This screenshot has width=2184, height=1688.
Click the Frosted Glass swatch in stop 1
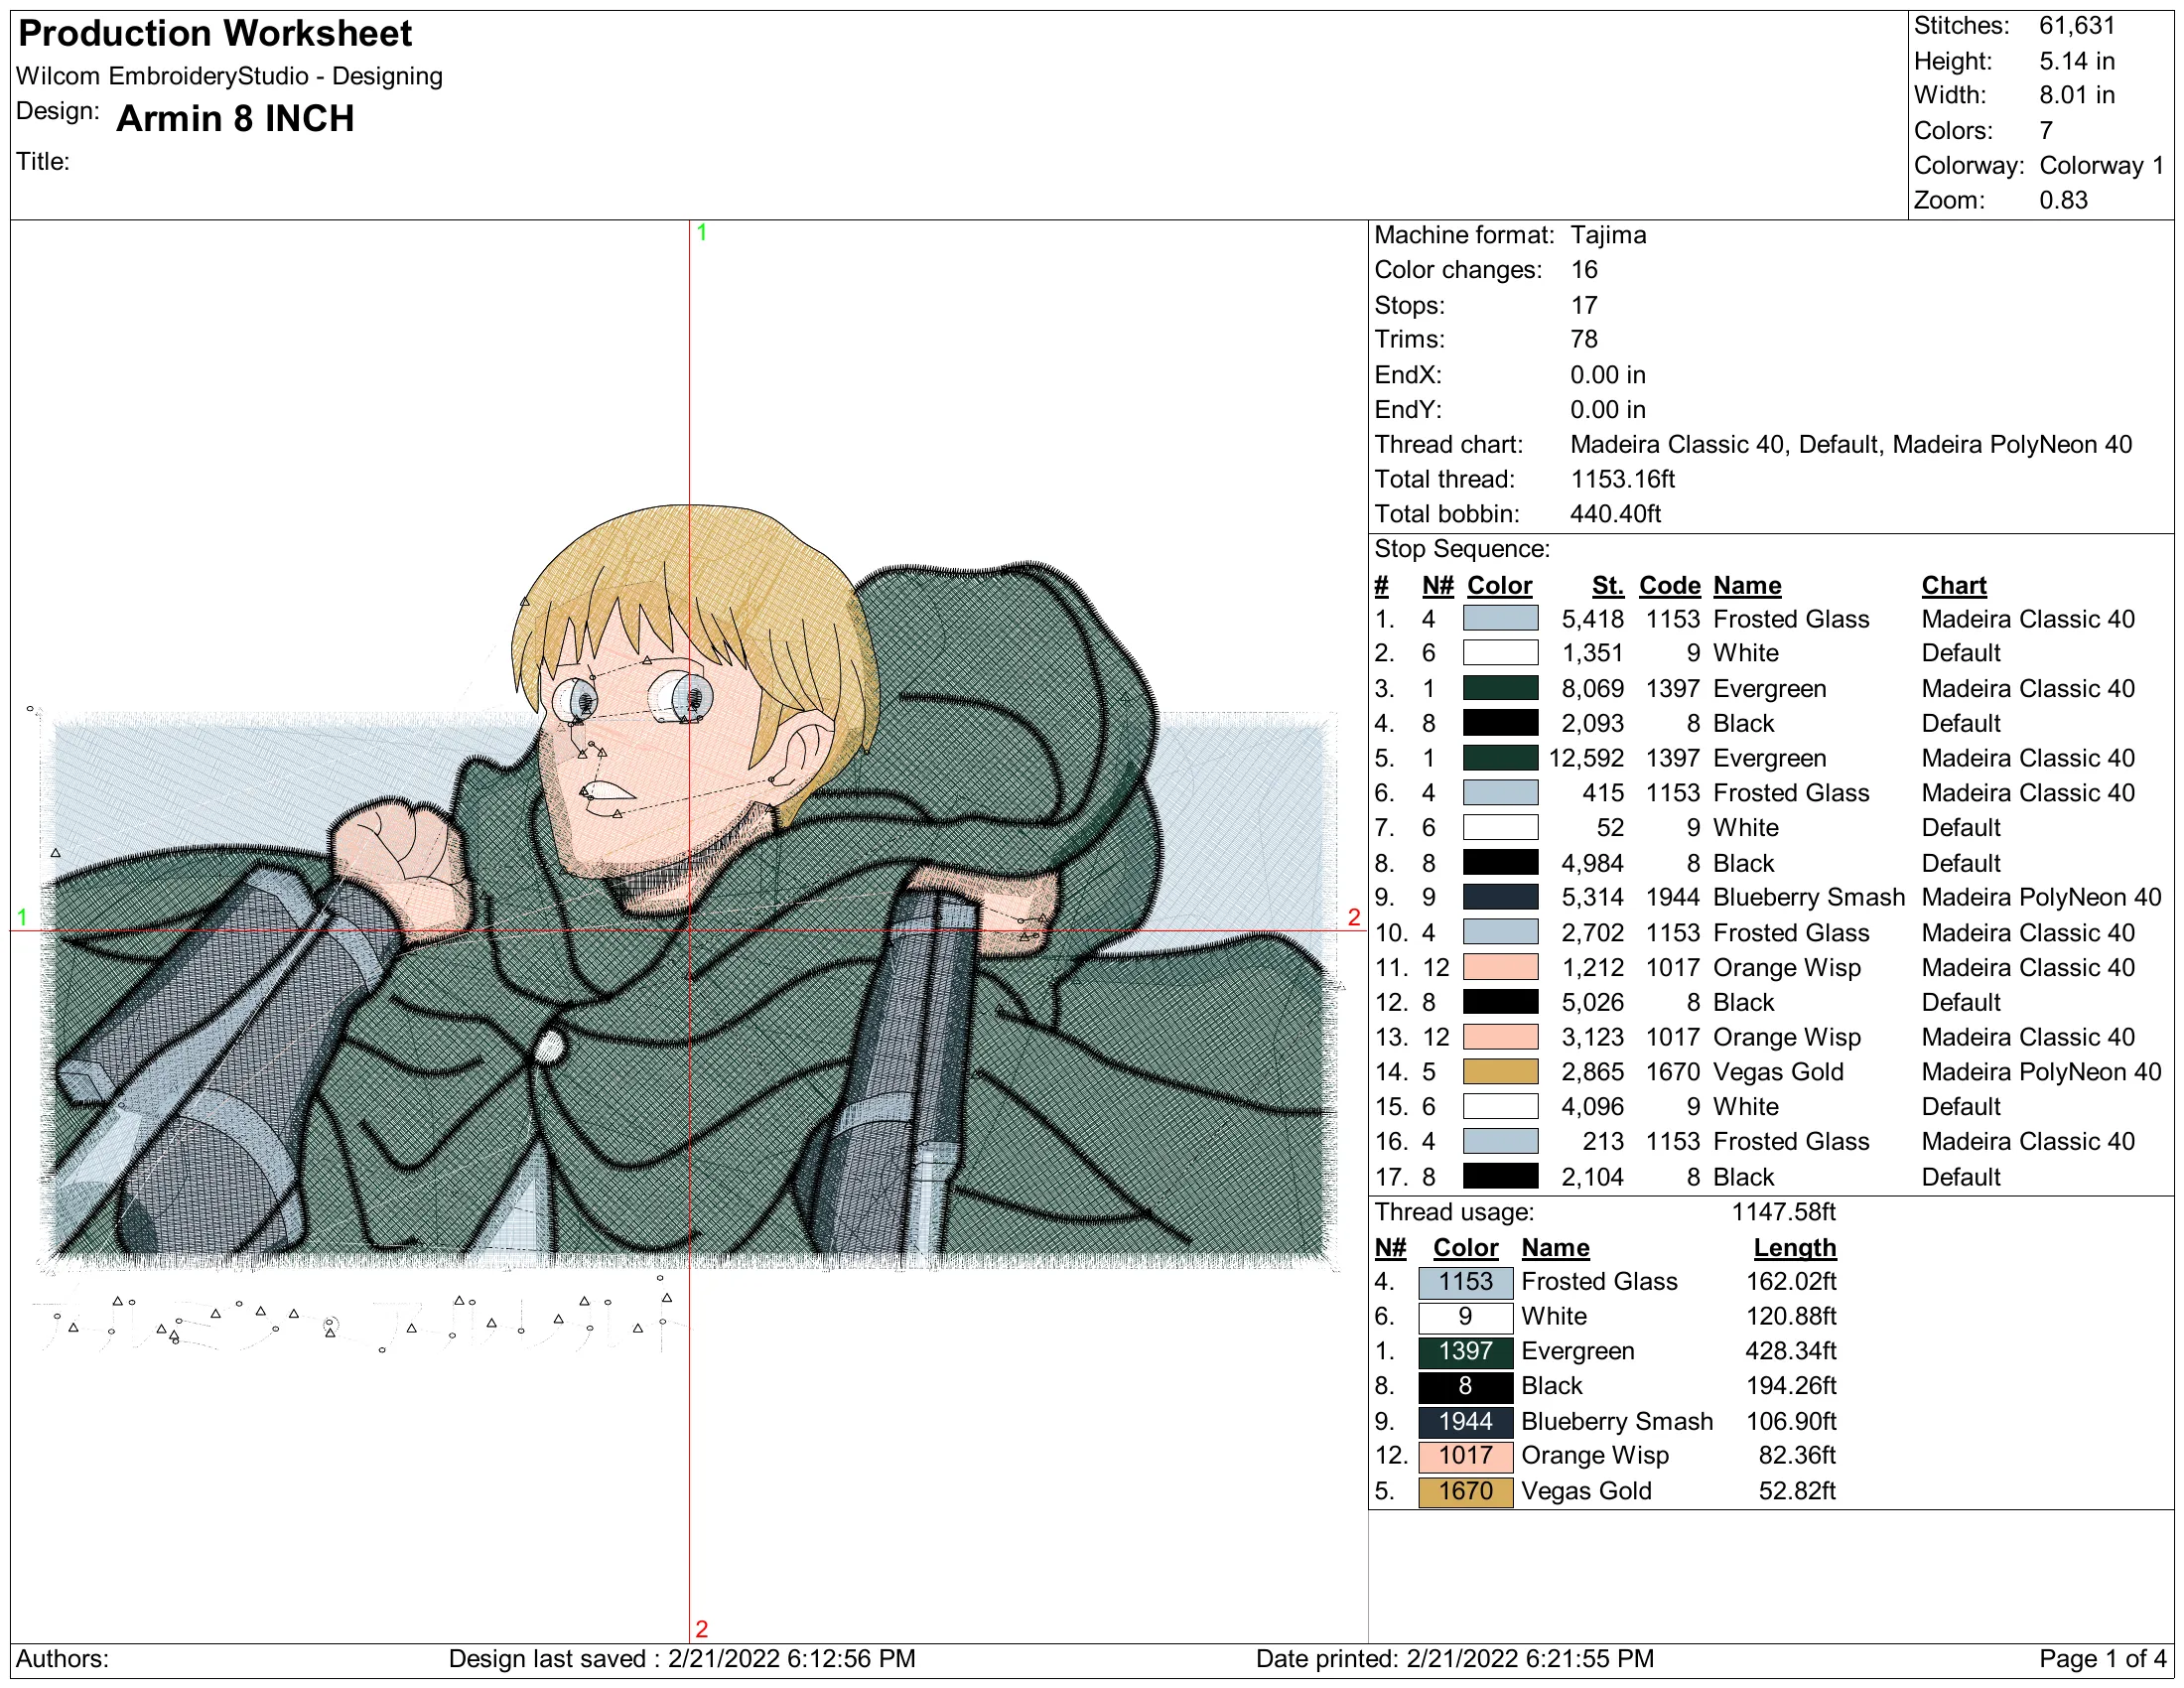1500,619
